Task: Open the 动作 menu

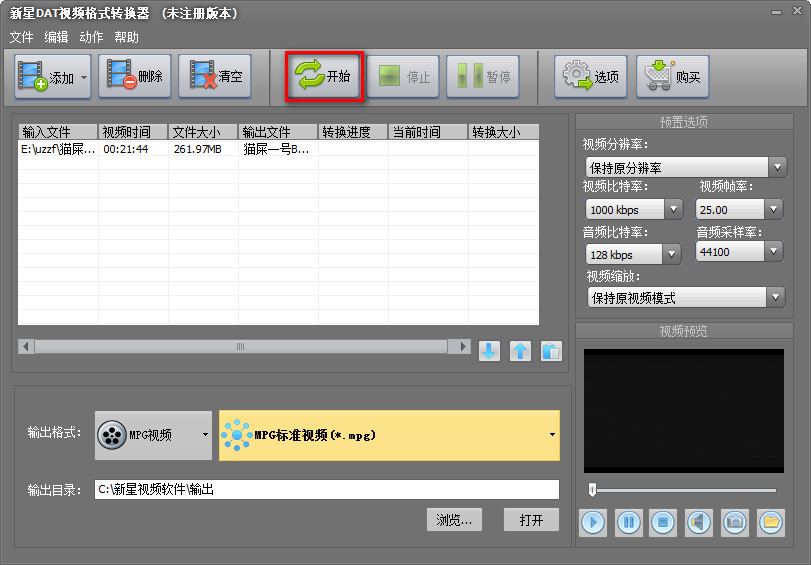Action: pos(91,37)
